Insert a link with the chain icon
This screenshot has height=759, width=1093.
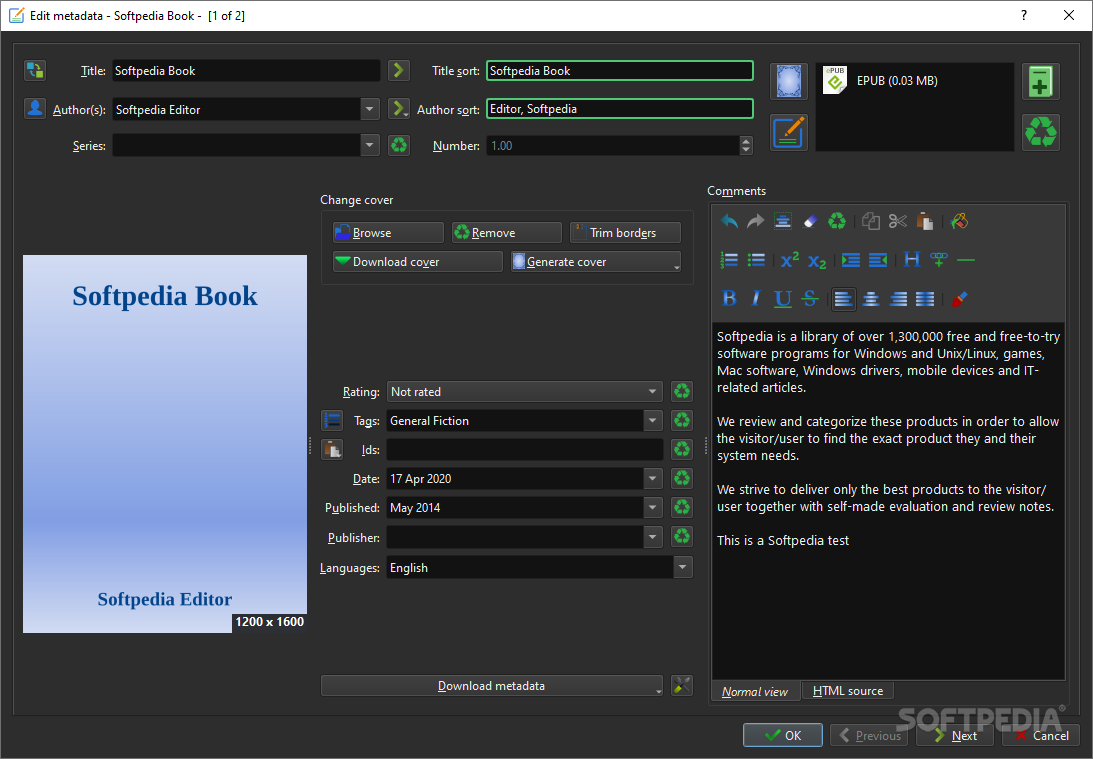point(939,260)
